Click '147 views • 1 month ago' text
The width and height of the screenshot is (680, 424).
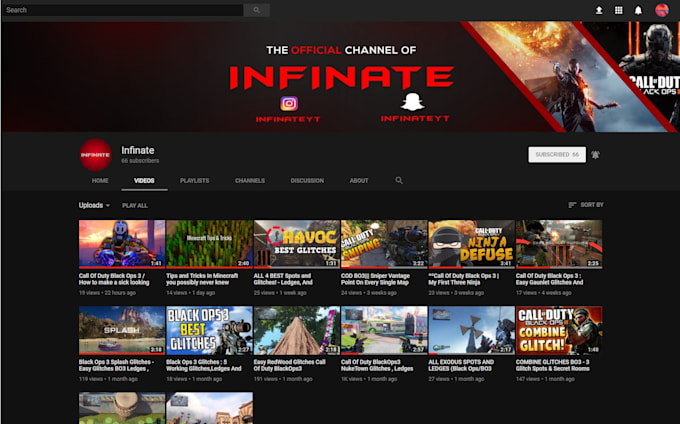[x=545, y=379]
